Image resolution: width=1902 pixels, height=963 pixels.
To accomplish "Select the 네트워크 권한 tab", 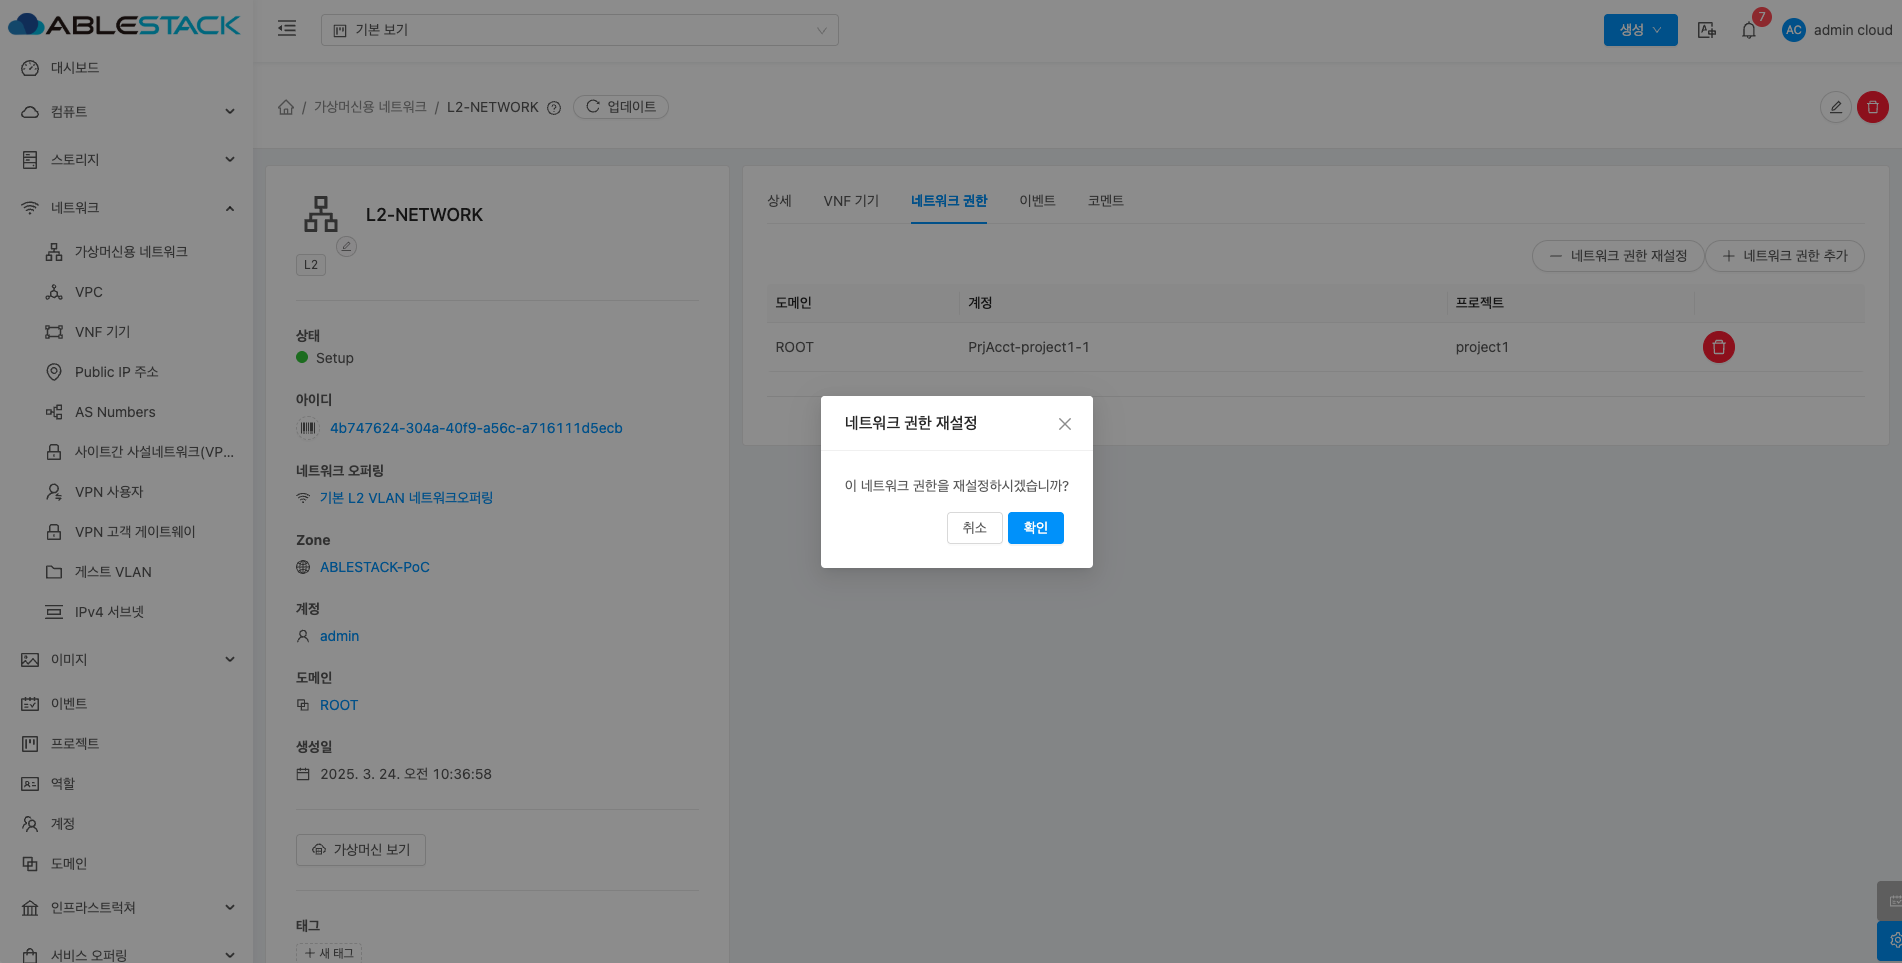I will 949,201.
